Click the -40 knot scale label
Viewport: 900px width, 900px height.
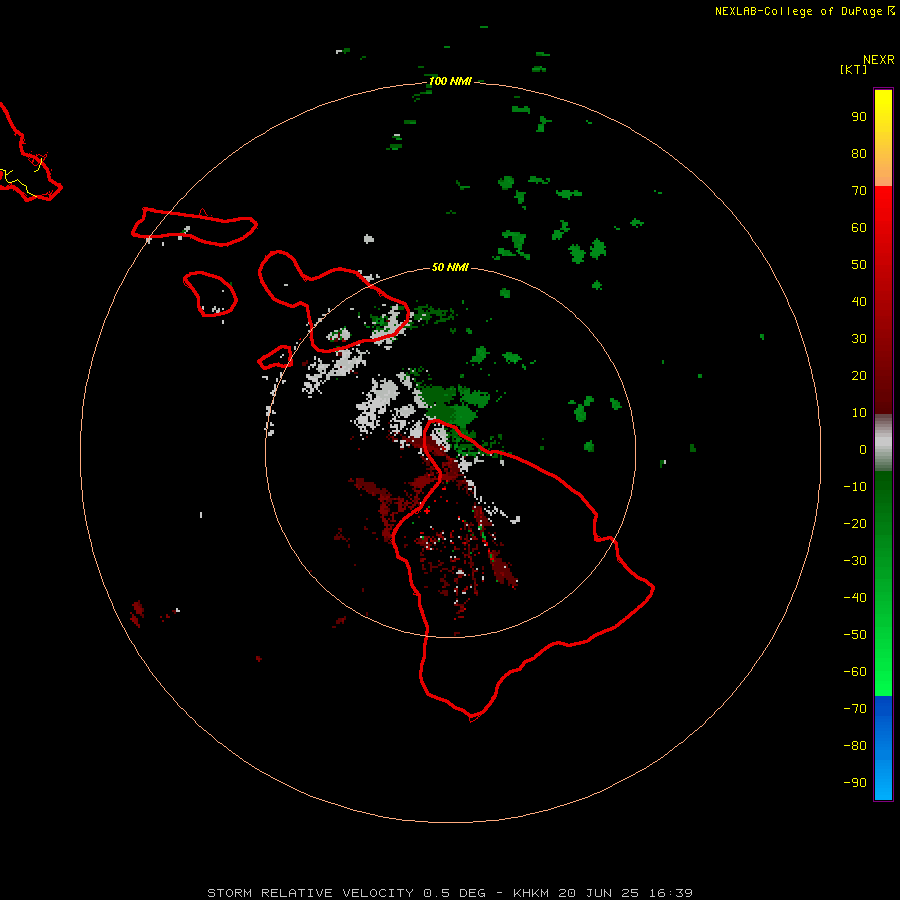(855, 598)
